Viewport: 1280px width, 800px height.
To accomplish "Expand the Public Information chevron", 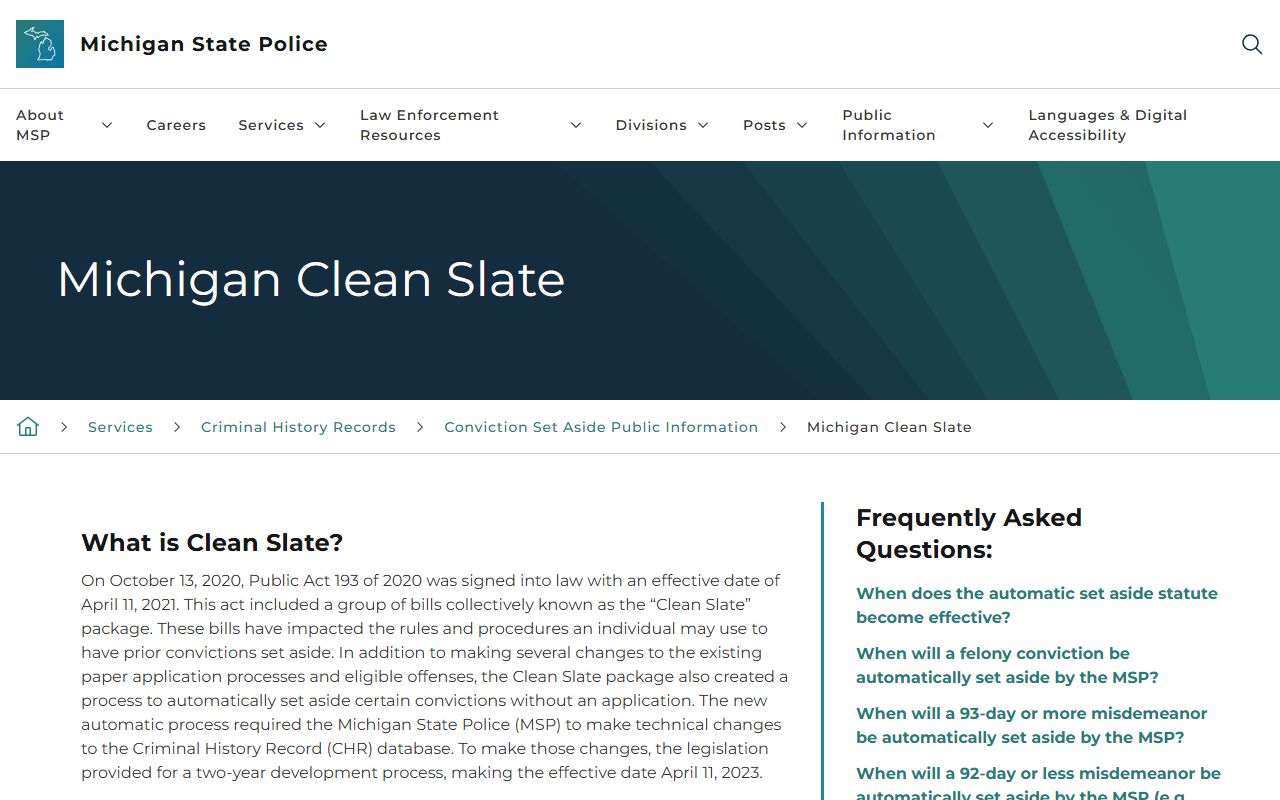I will (988, 125).
